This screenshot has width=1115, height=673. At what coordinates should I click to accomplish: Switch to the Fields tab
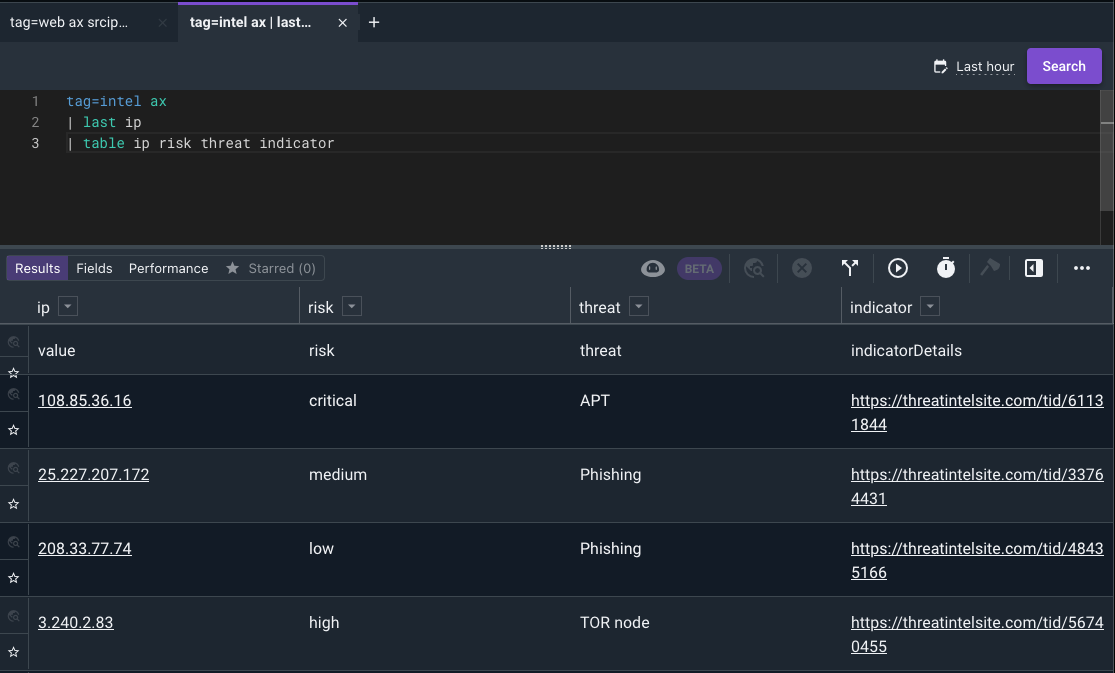pos(94,268)
